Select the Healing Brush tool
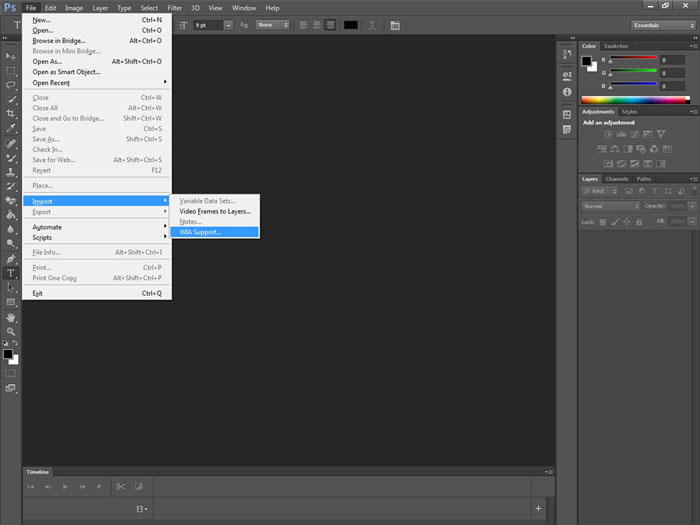Screen dimensions: 700x525 [x=11, y=143]
